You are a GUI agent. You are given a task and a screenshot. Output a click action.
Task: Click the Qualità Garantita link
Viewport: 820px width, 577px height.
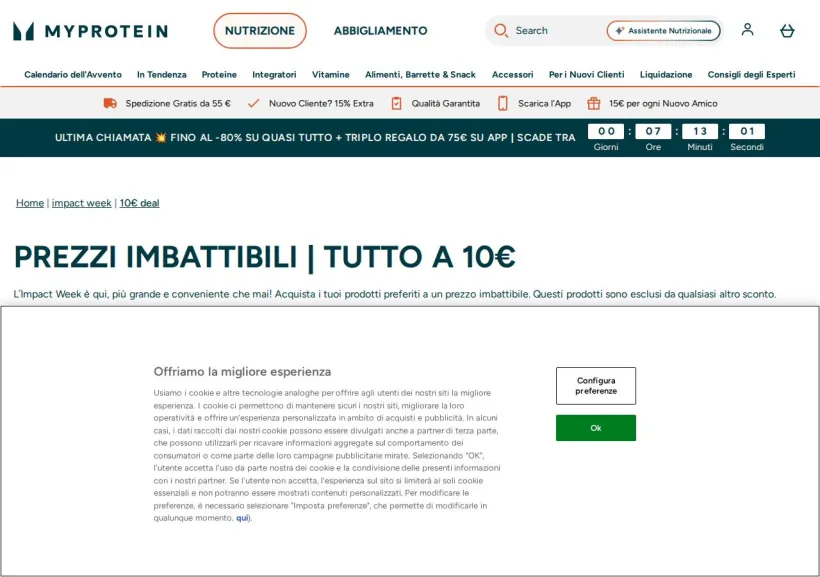pos(446,104)
